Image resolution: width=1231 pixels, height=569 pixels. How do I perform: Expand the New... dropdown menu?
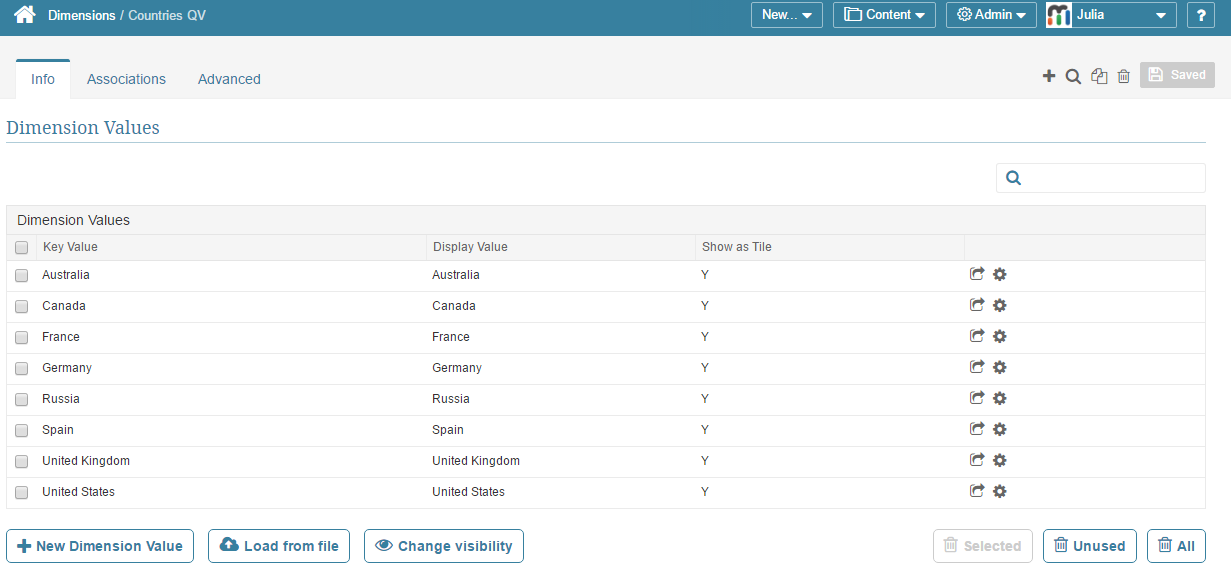pyautogui.click(x=786, y=15)
